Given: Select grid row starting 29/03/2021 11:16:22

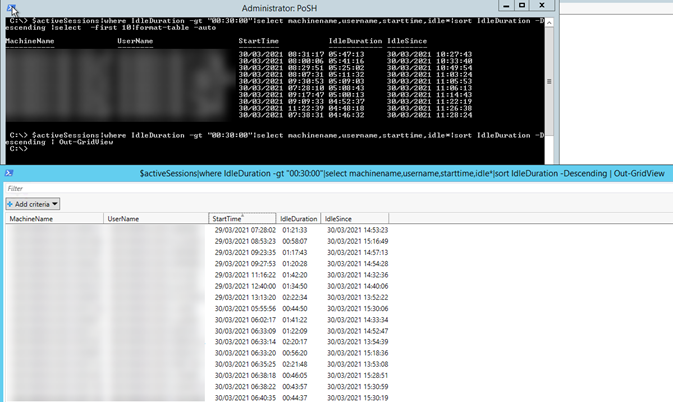Looking at the screenshot, I should pyautogui.click(x=197, y=275).
